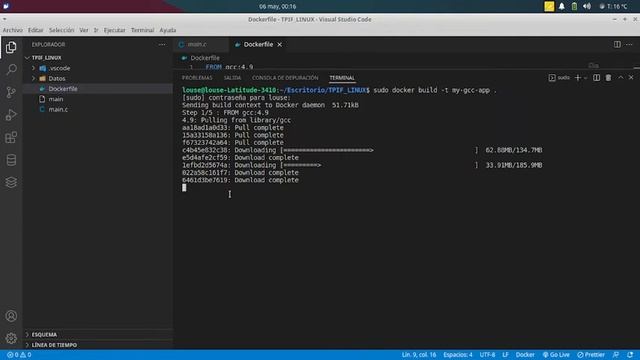Open the launch profile dropdown arrow
This screenshot has height=360, width=640.
pyautogui.click(x=585, y=78)
